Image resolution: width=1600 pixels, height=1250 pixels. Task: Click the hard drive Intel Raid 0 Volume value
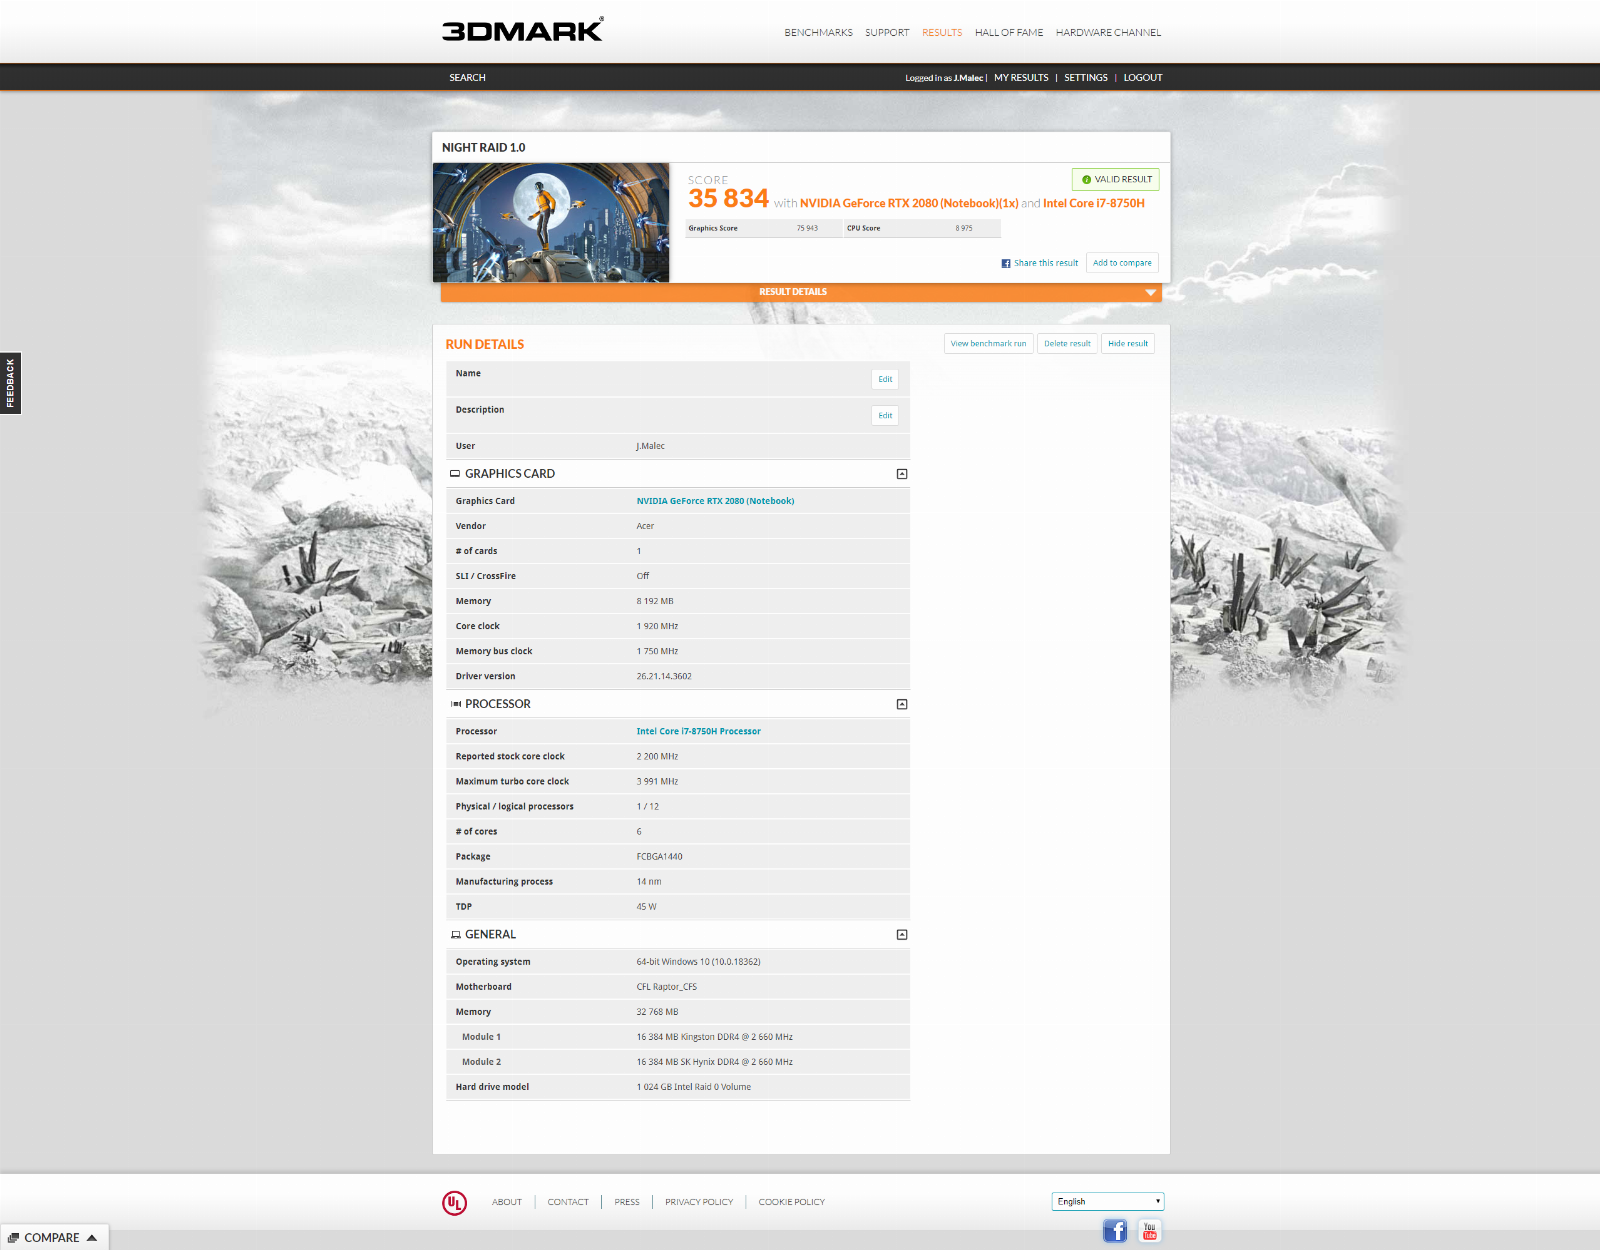694,1087
